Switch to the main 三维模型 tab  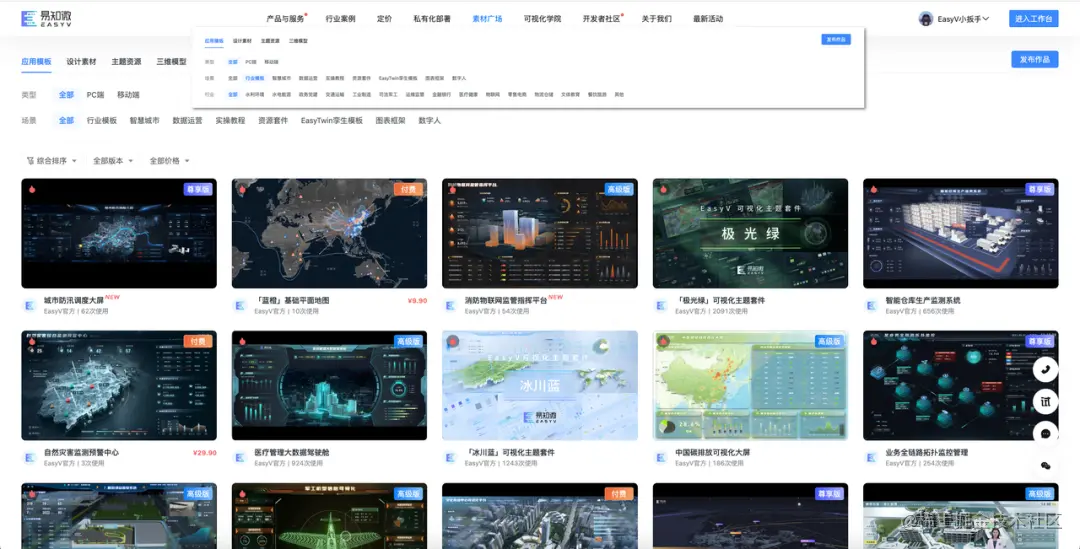[172, 61]
